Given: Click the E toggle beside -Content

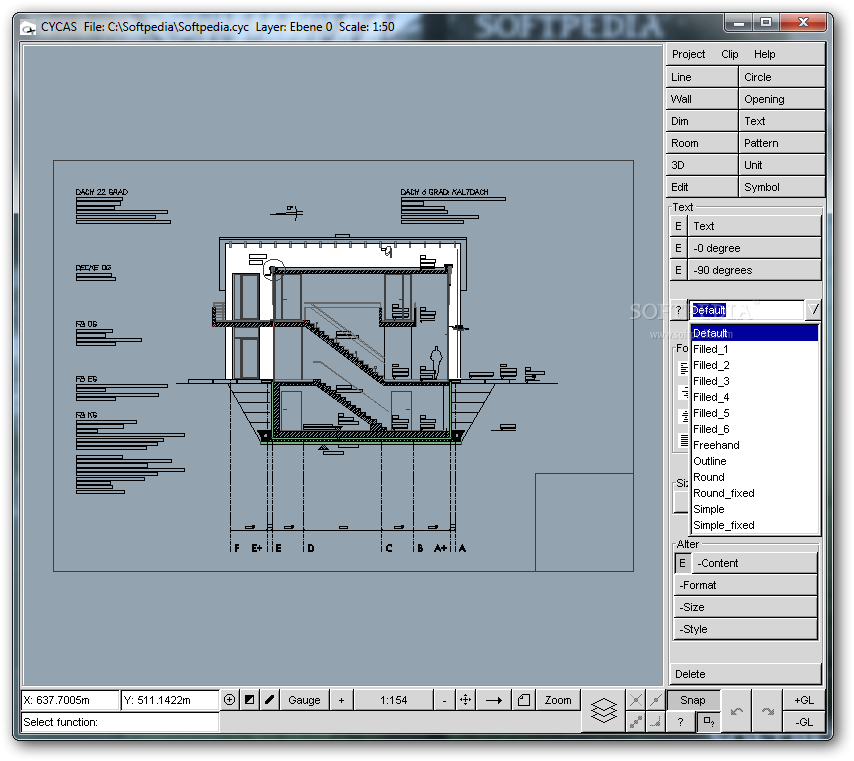Looking at the screenshot, I should click(x=682, y=563).
